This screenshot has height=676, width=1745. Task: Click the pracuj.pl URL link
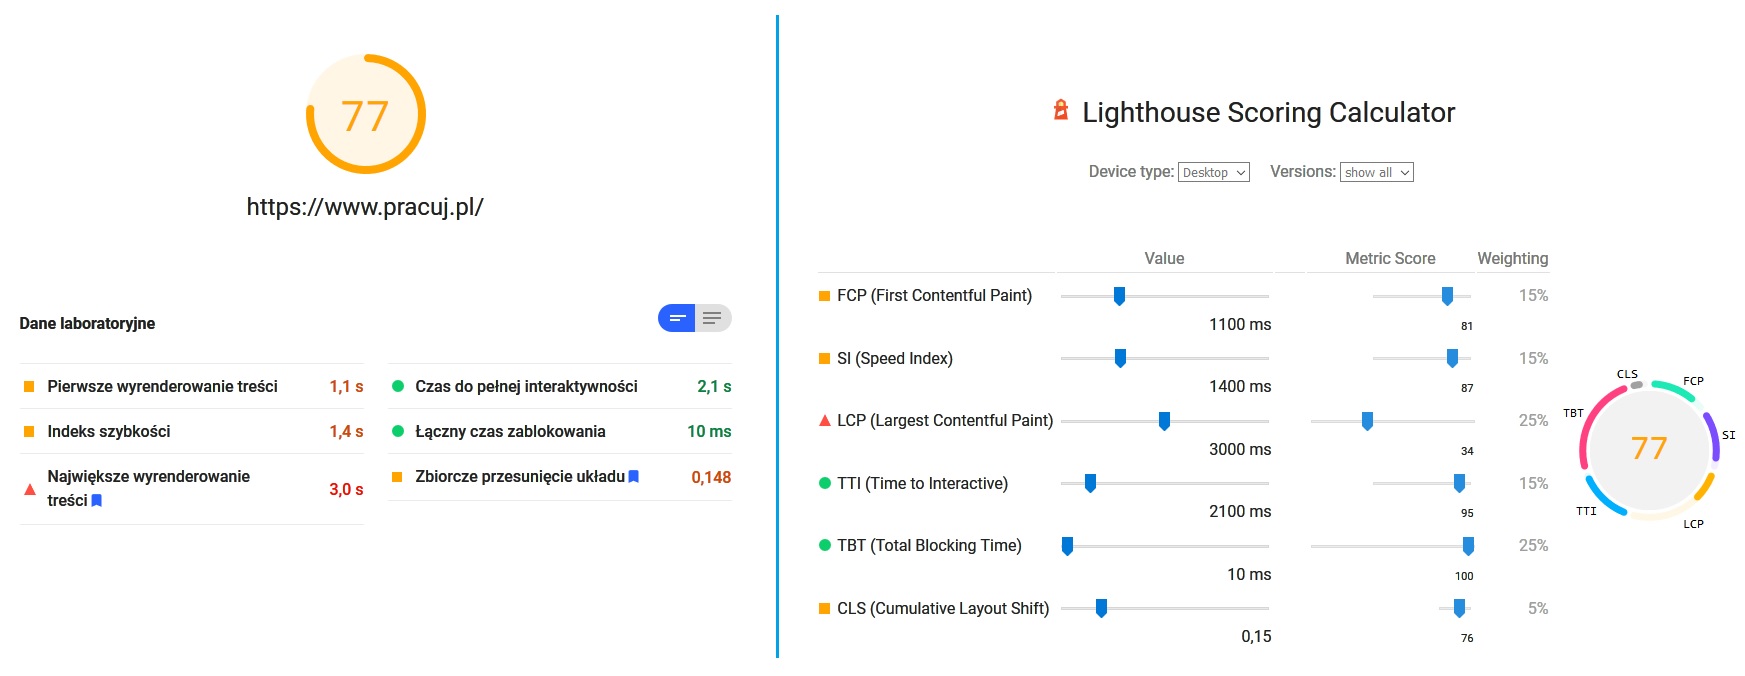pyautogui.click(x=365, y=207)
